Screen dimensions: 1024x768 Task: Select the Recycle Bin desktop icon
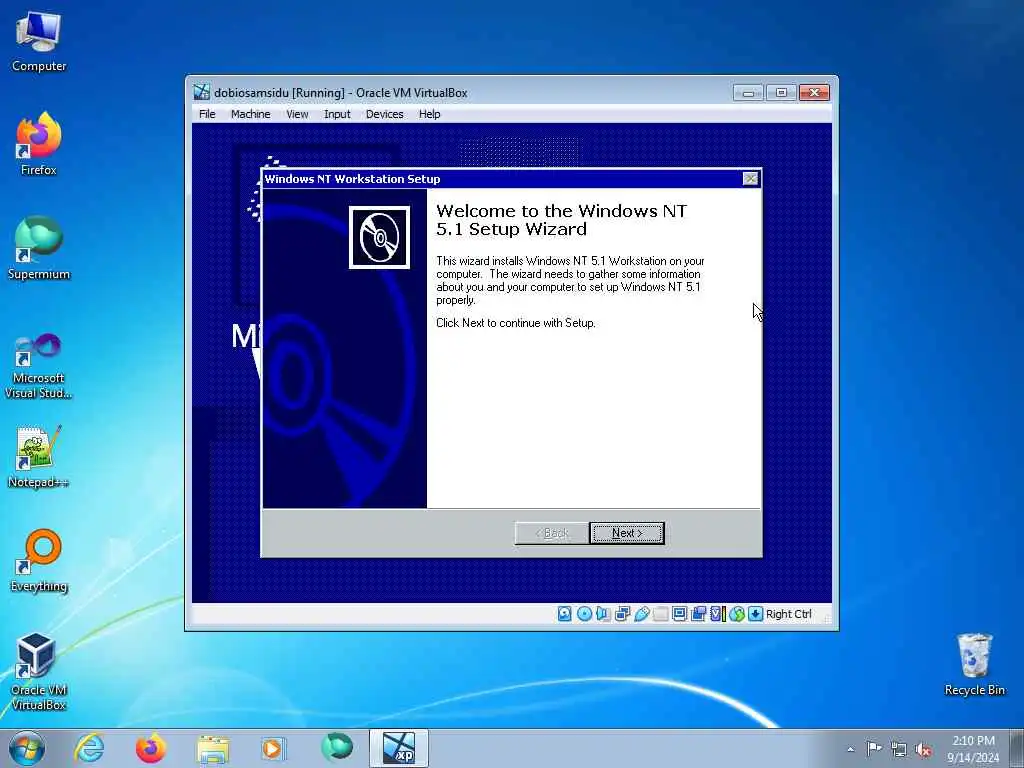[974, 664]
